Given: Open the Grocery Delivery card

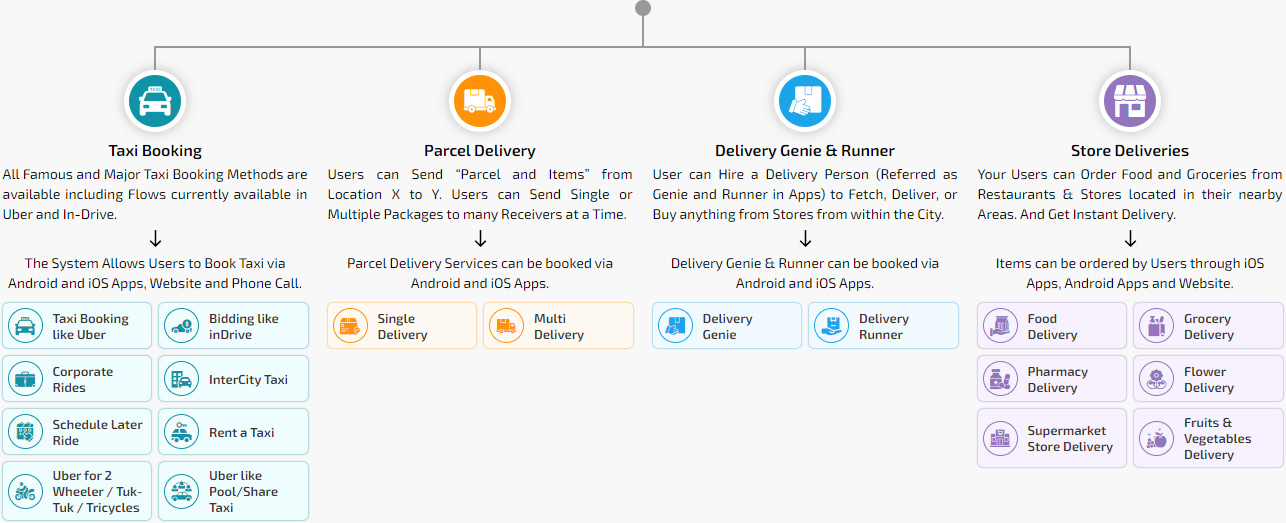Looking at the screenshot, I should coord(1208,326).
